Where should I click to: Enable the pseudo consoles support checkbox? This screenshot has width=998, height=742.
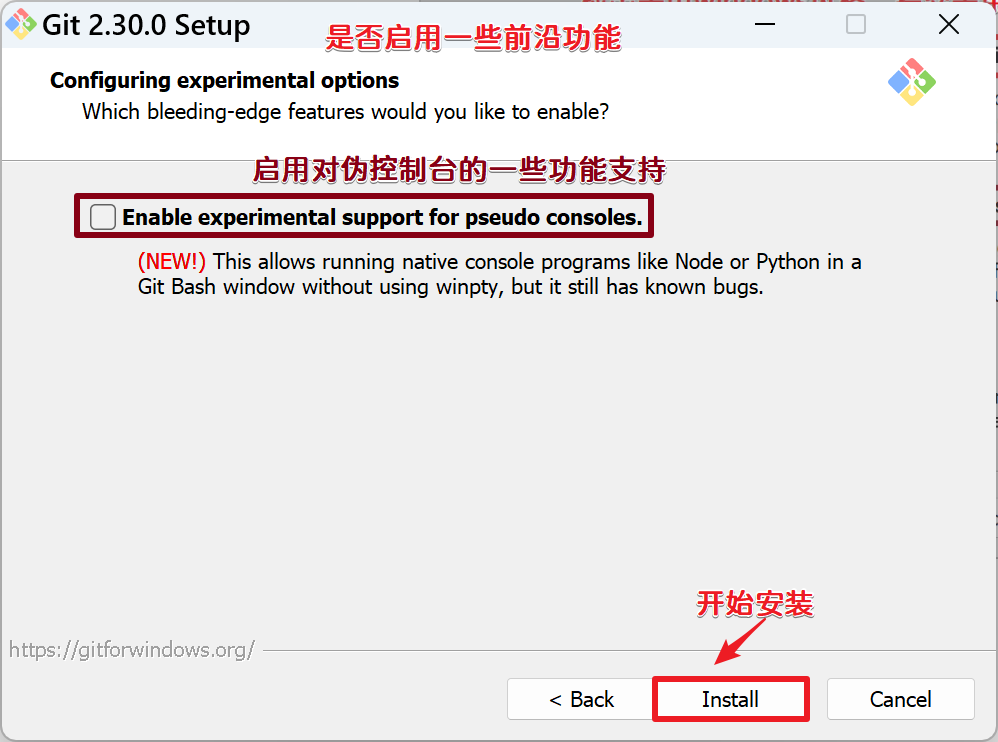point(102,217)
